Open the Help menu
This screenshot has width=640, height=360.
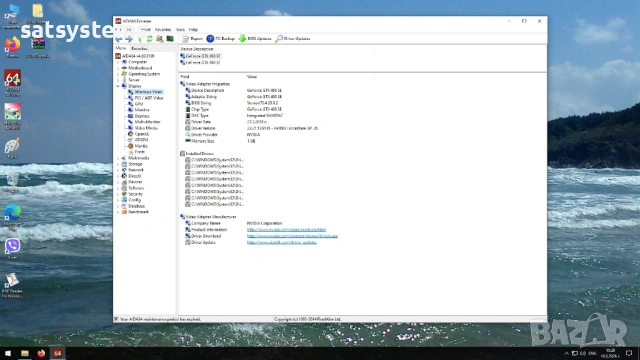point(193,30)
